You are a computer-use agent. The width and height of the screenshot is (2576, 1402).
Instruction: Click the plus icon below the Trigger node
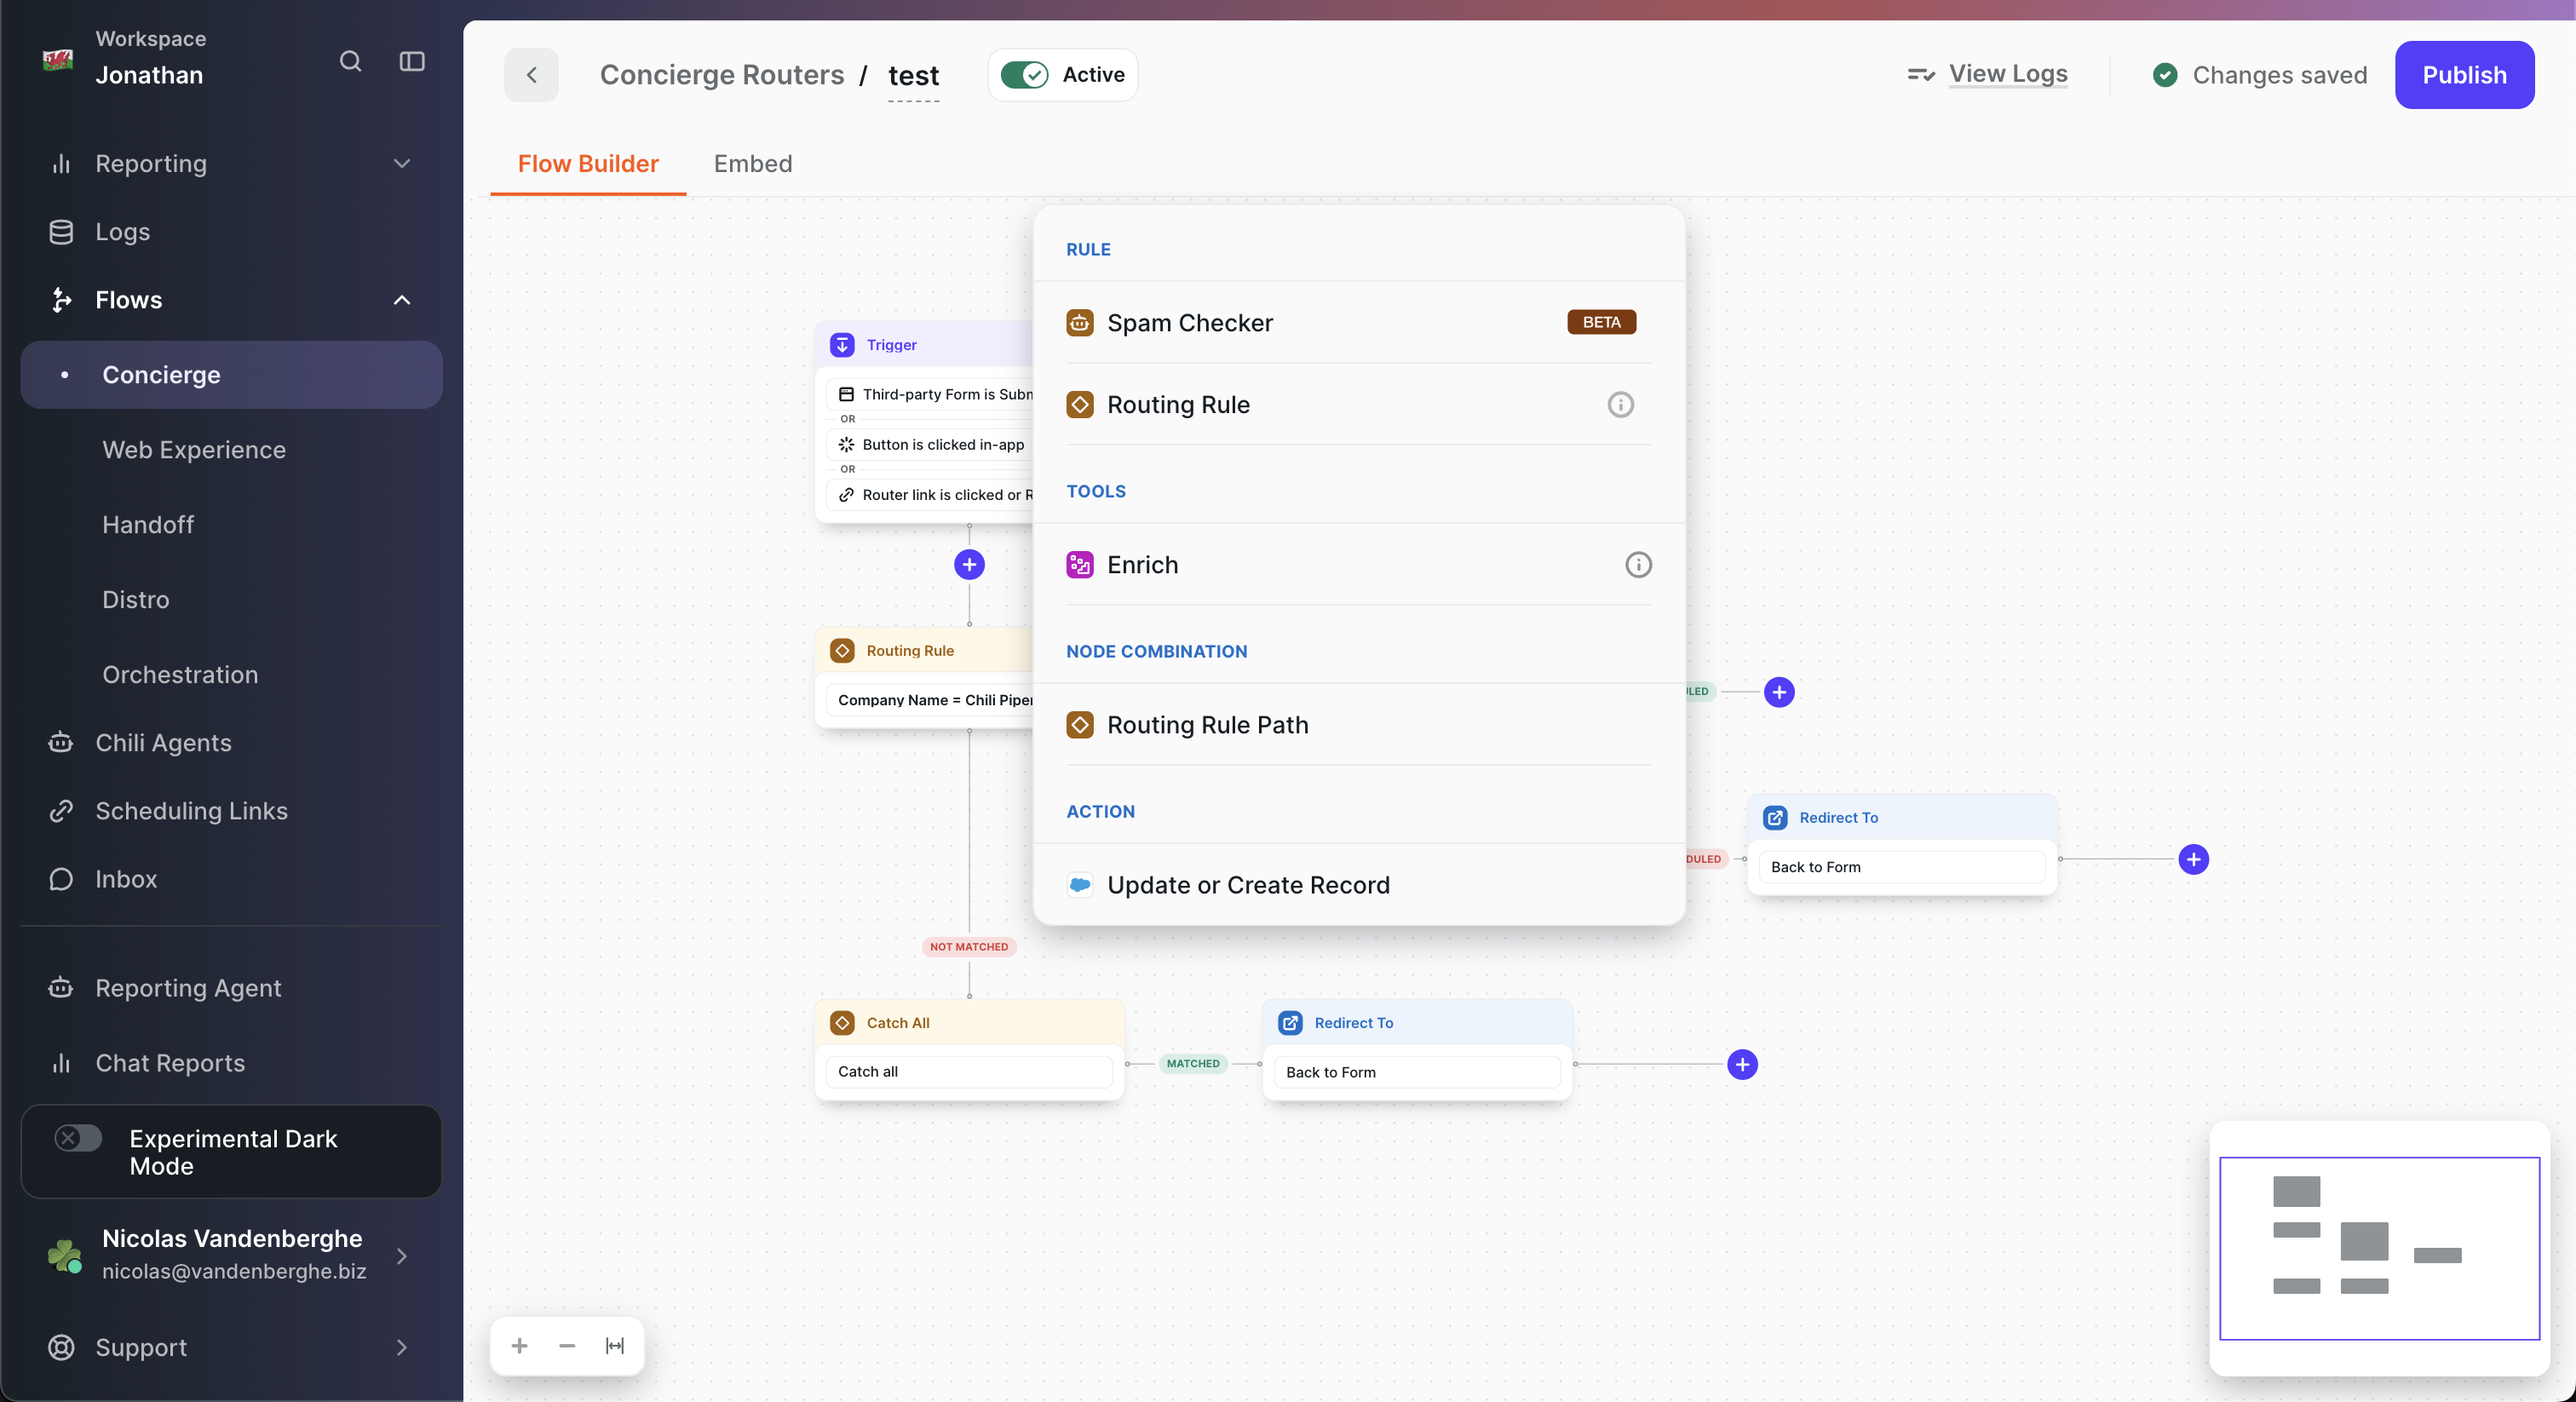point(968,564)
